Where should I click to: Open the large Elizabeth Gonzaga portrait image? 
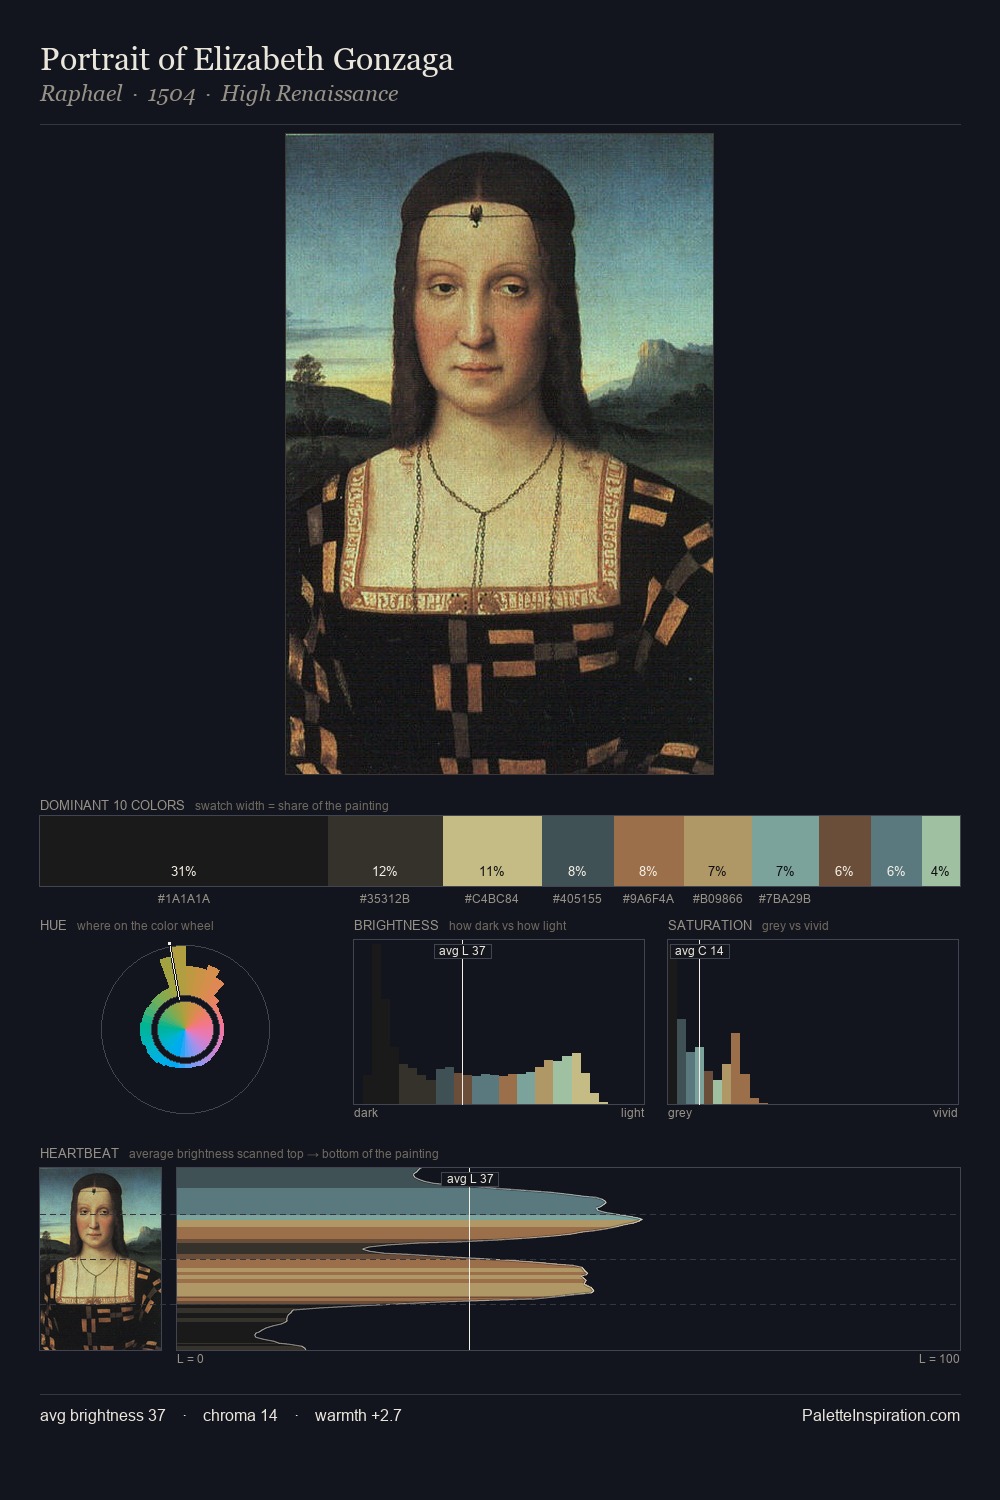click(499, 454)
